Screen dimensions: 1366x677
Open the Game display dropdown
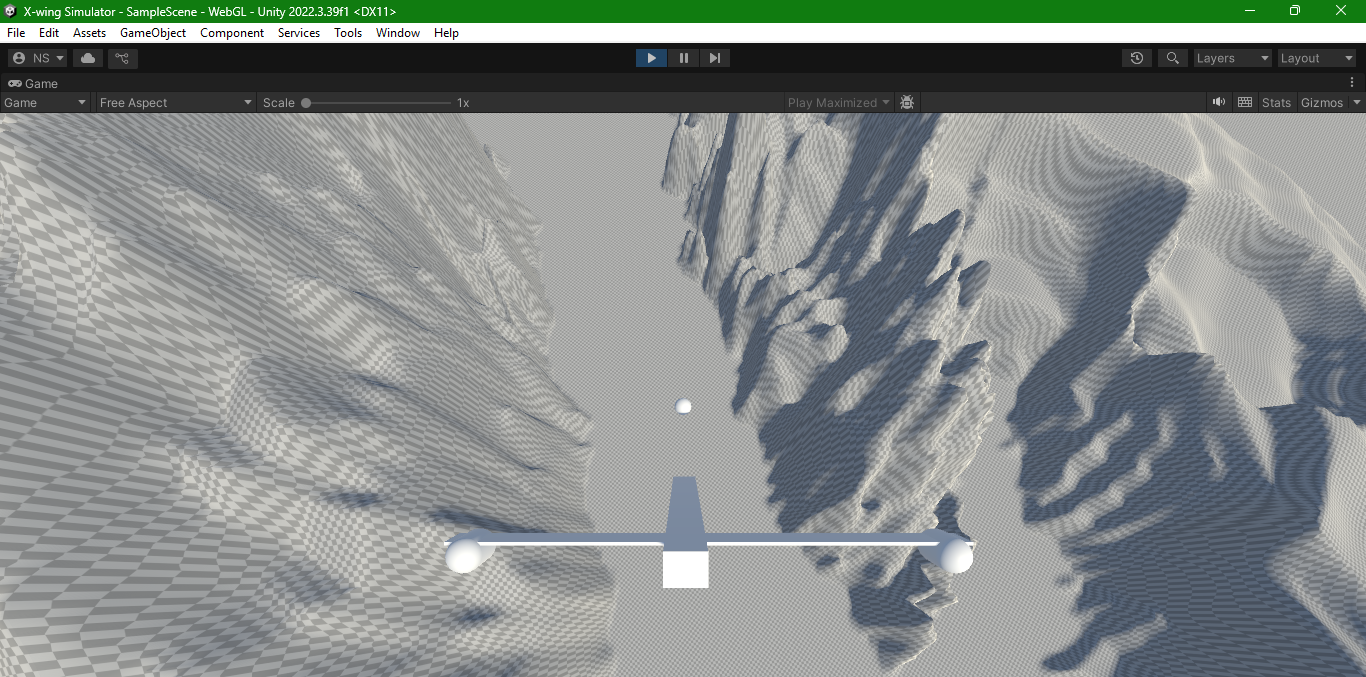45,102
